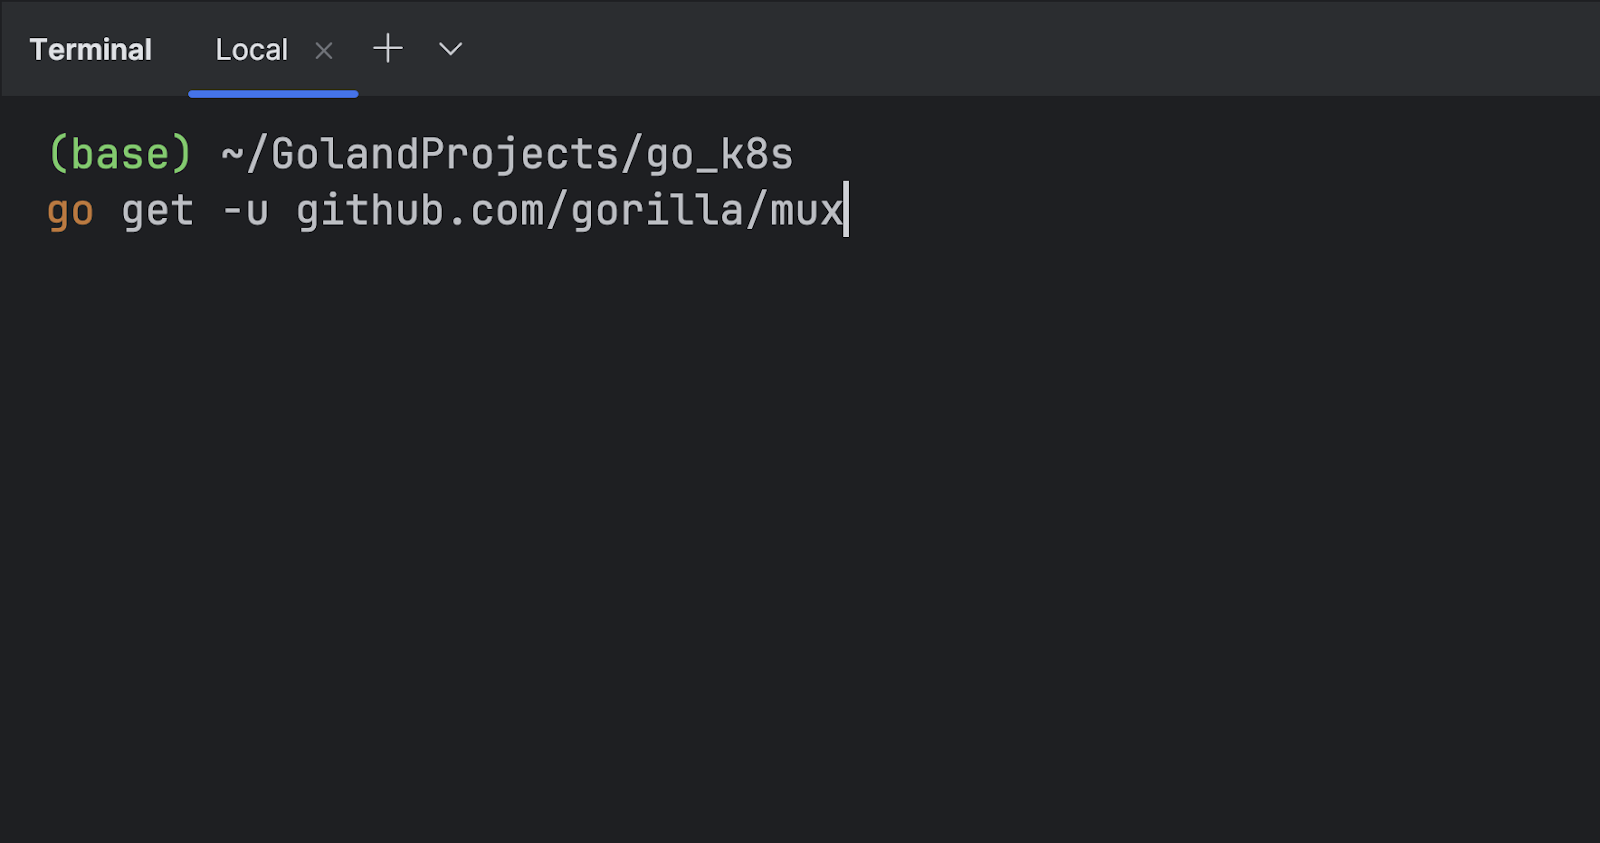
Task: Expand the terminal session options chevron
Action: click(x=451, y=48)
